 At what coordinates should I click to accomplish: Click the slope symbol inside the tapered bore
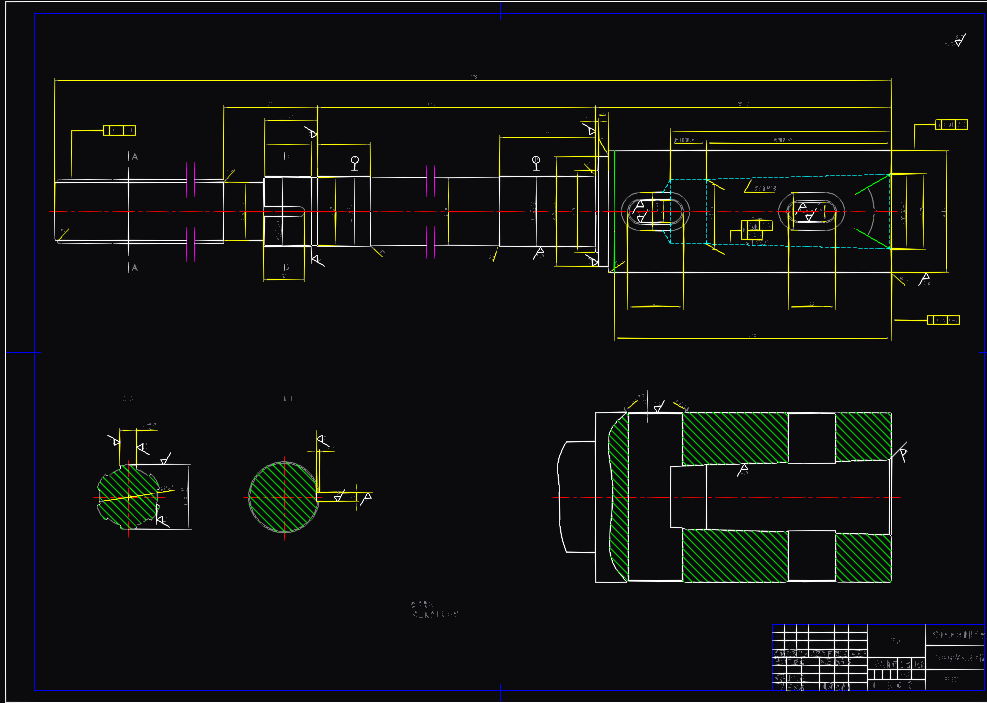point(760,187)
